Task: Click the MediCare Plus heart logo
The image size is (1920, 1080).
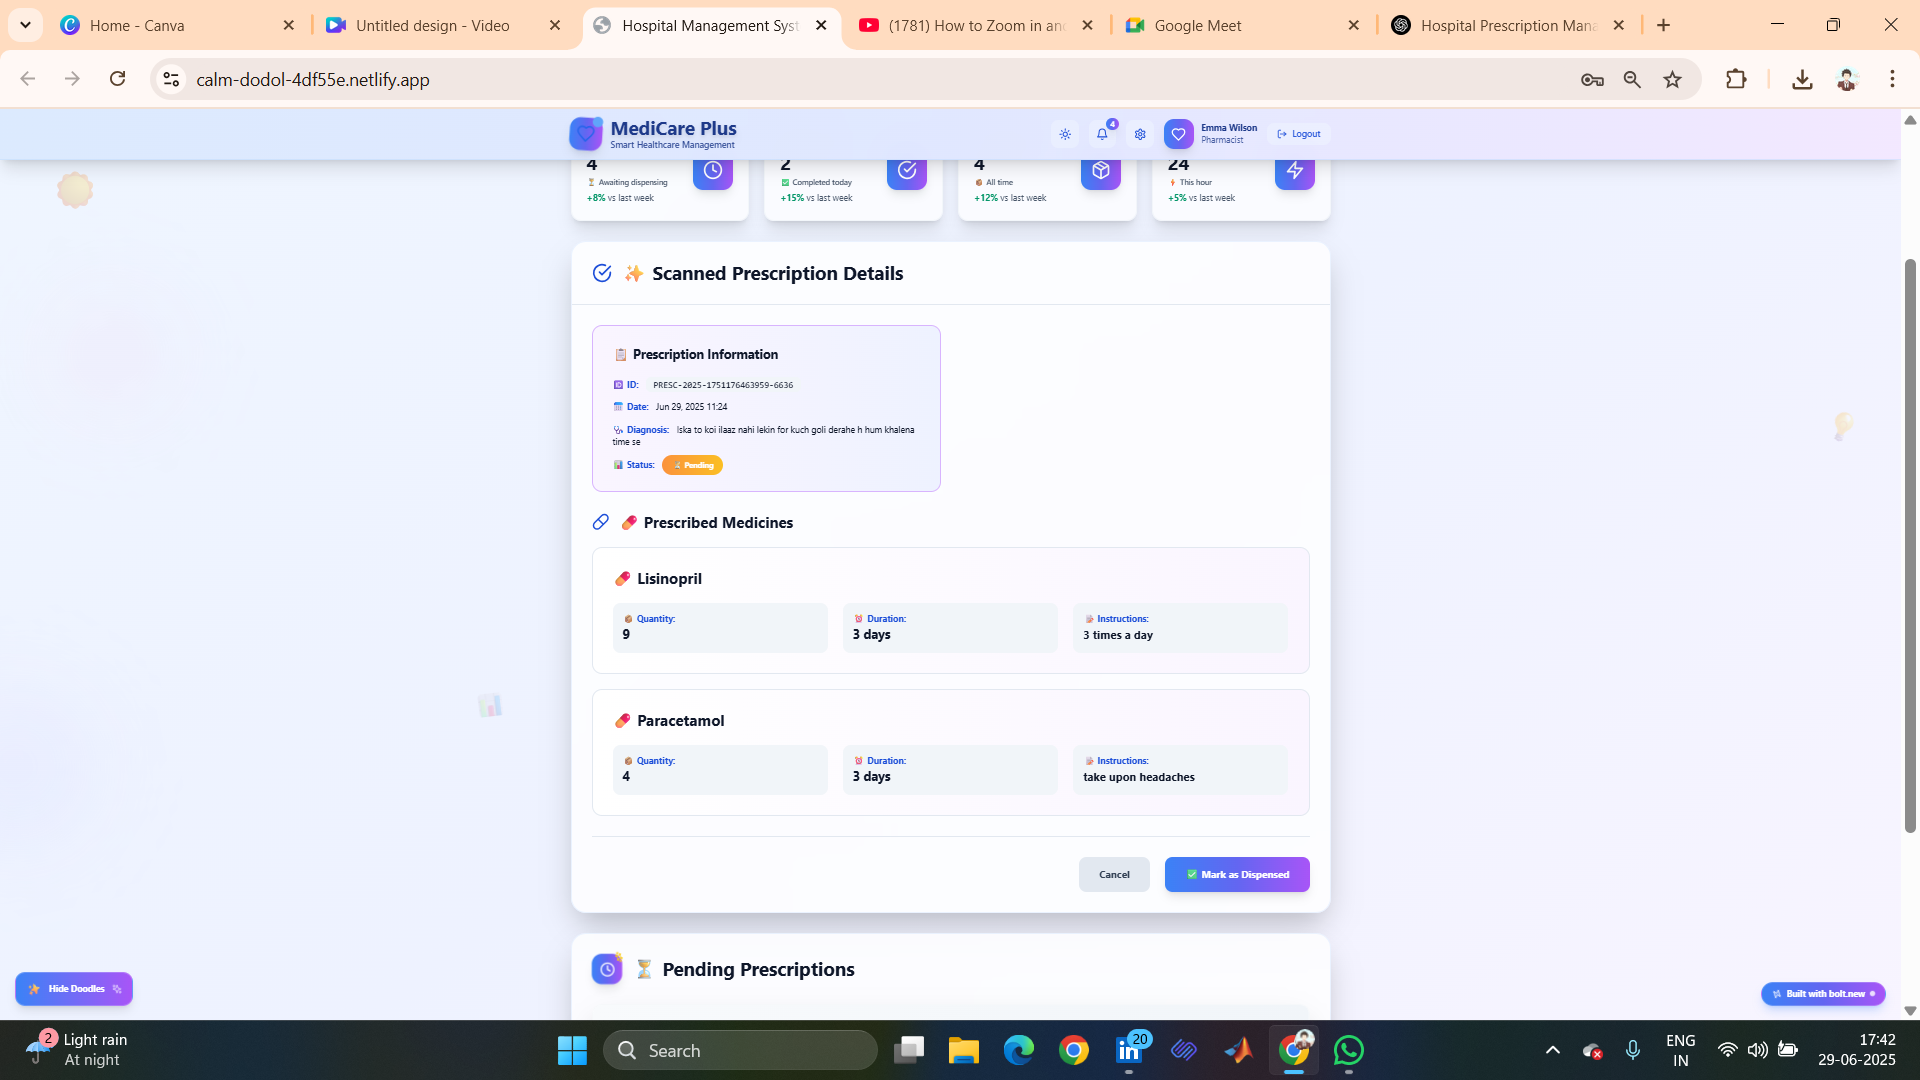Action: click(x=586, y=134)
